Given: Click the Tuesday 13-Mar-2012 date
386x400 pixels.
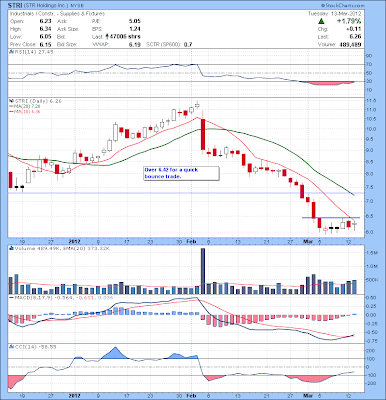Looking at the screenshot, I should click(335, 14).
